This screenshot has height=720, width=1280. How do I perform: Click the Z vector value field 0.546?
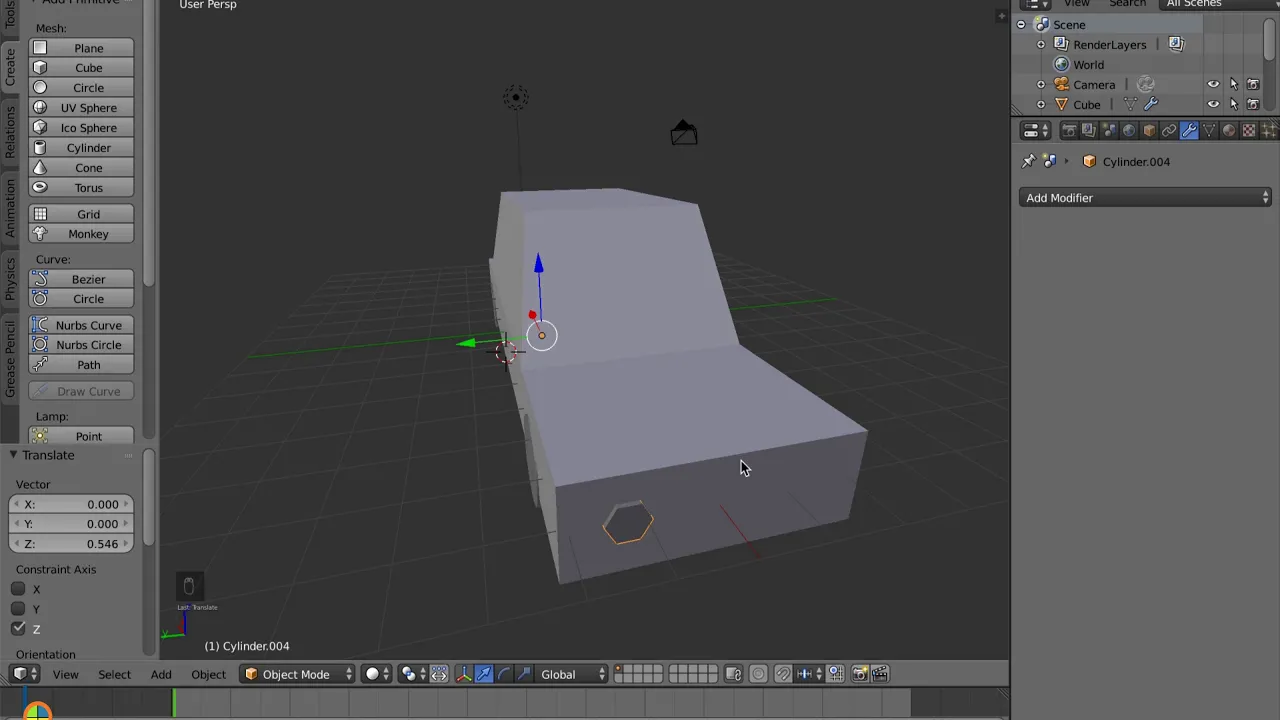tap(71, 544)
